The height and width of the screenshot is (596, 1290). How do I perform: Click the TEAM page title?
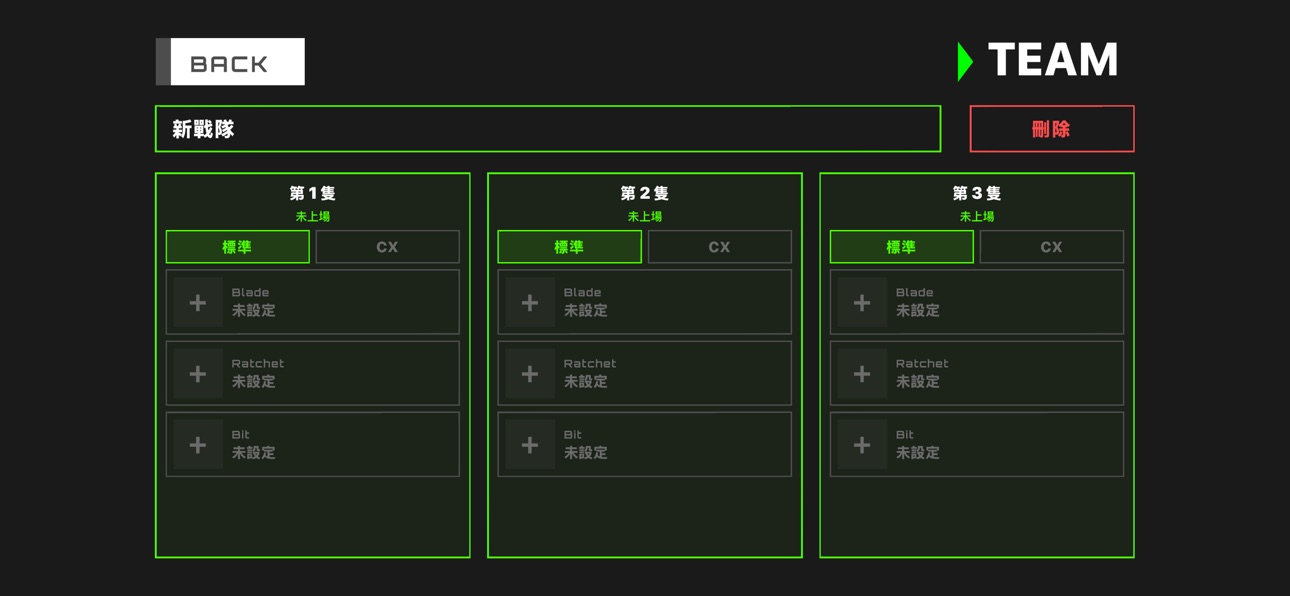1053,61
